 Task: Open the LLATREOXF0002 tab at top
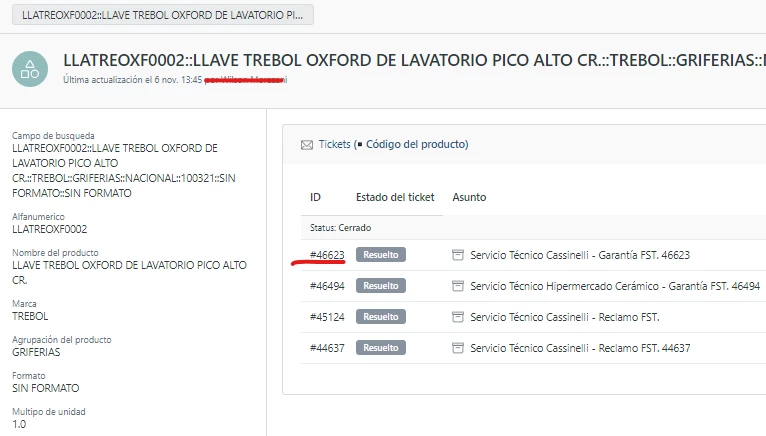[163, 15]
